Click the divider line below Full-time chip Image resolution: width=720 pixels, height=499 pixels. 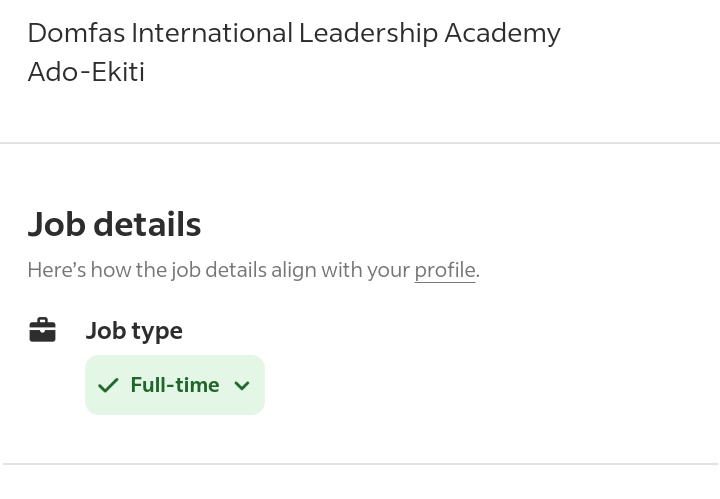[361, 464]
